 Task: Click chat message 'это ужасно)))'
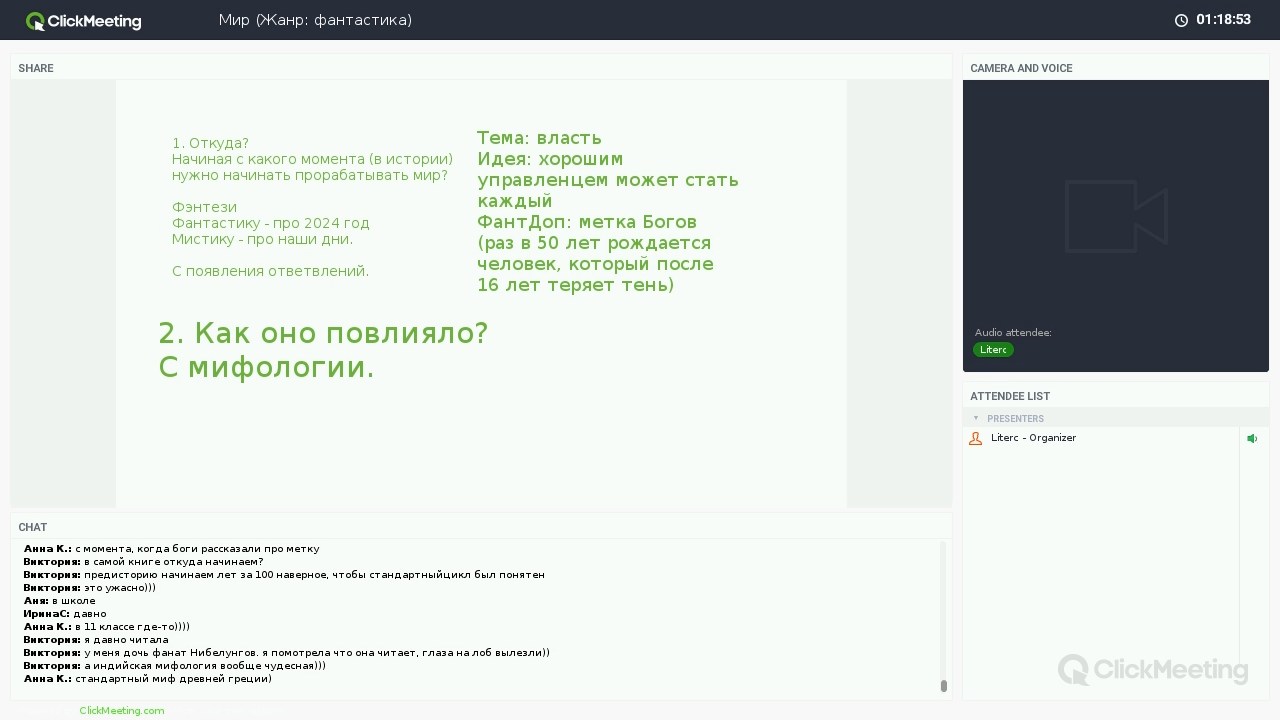click(x=120, y=588)
